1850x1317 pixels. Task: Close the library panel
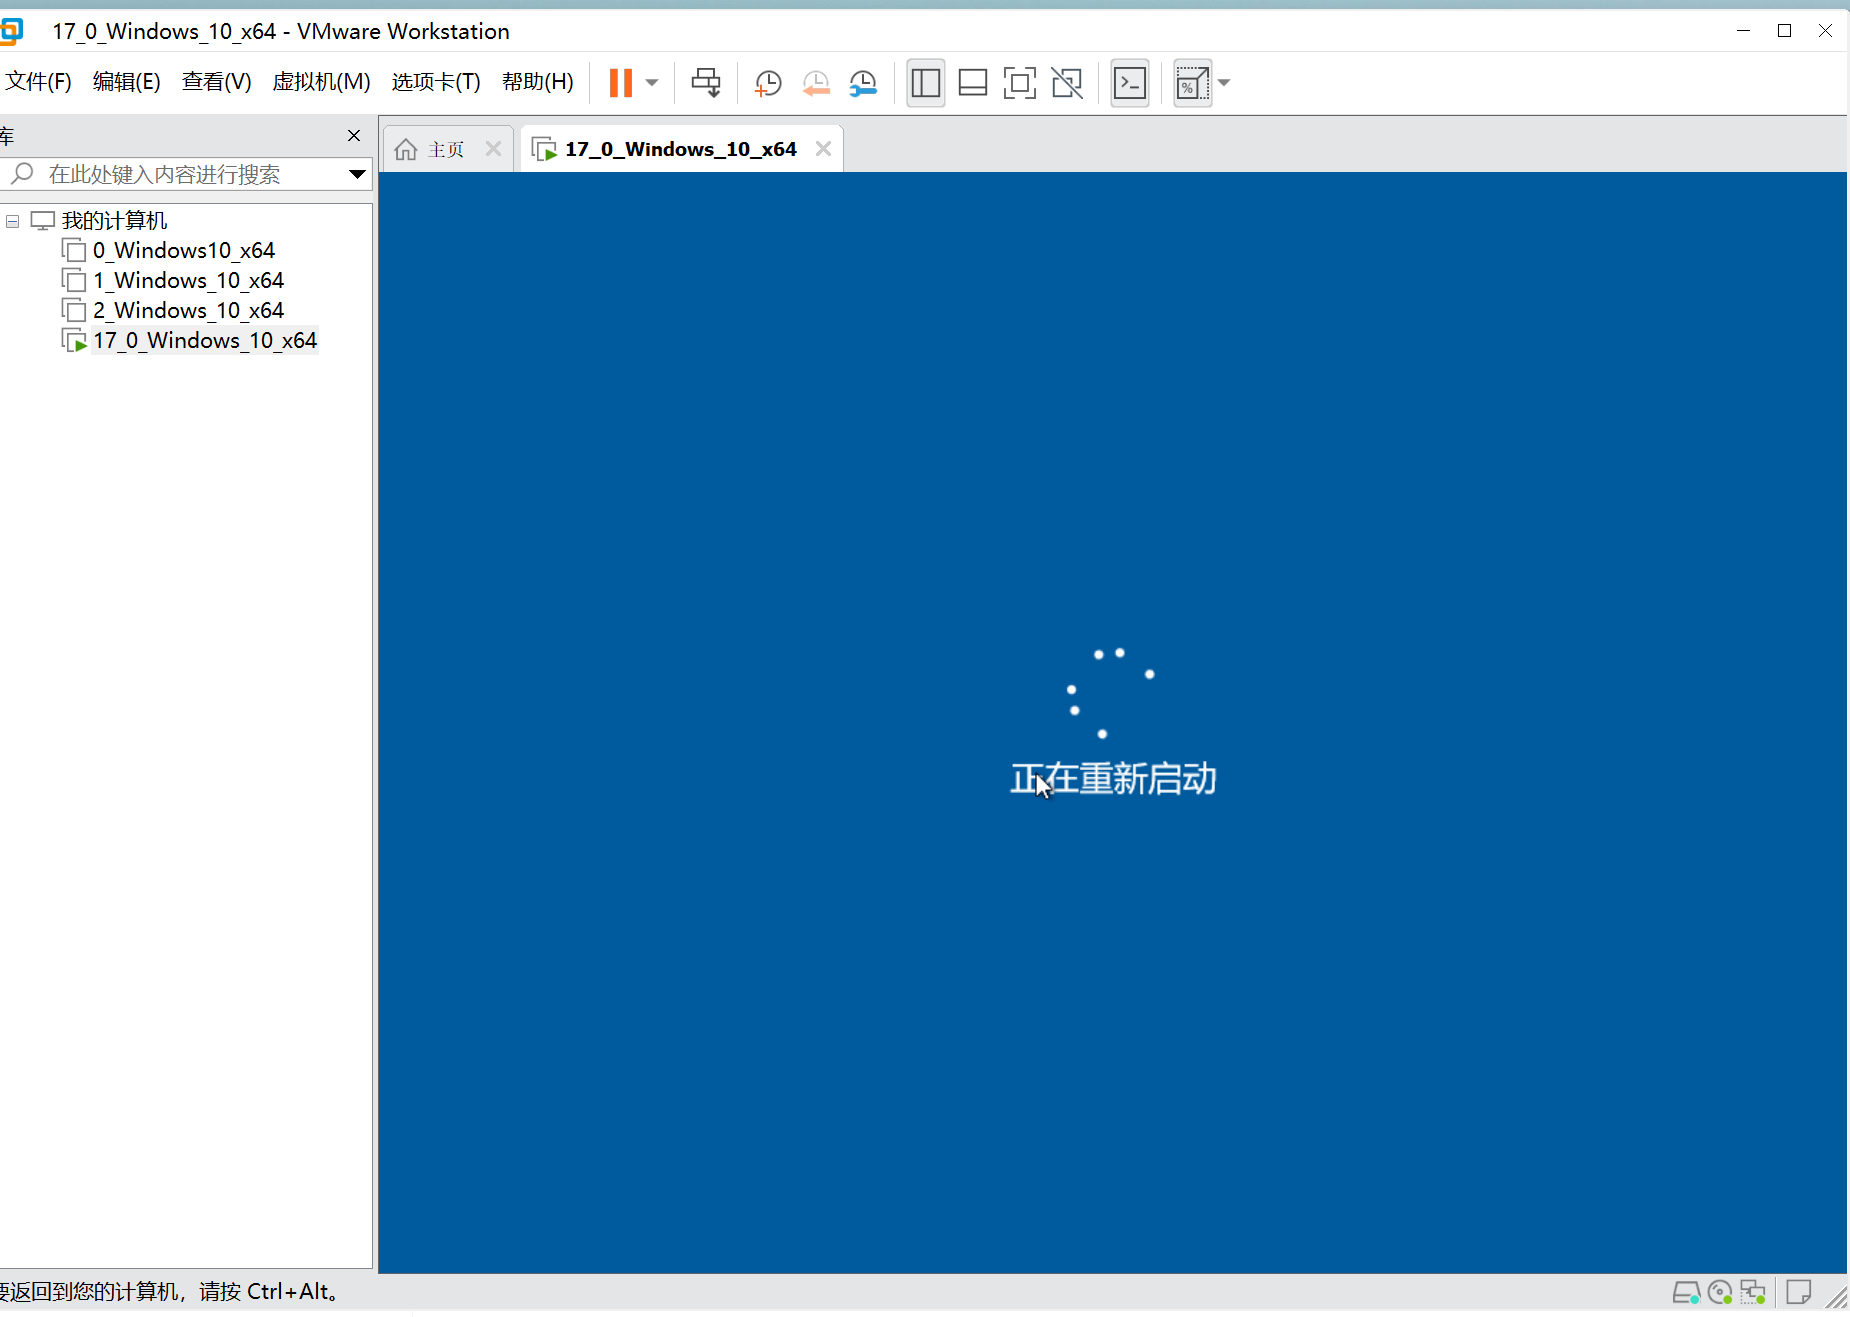point(354,135)
